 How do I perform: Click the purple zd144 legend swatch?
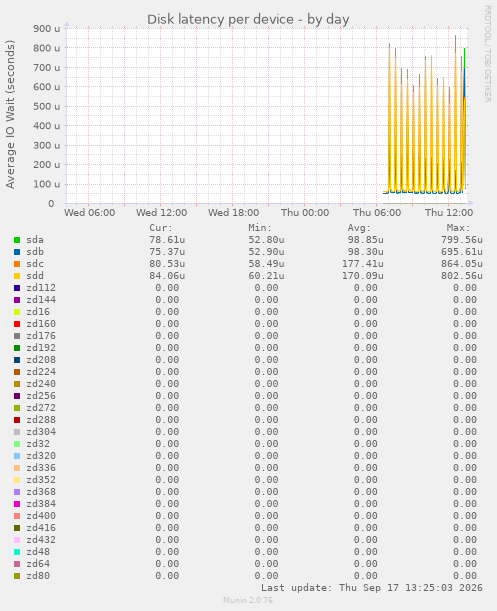[17, 300]
